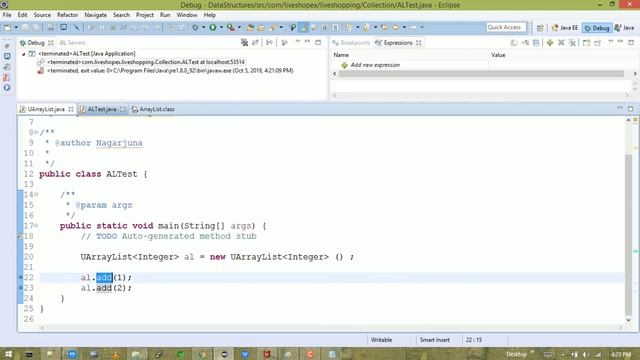Open the Refactor menu
This screenshot has width=640, height=360.
(67, 15)
